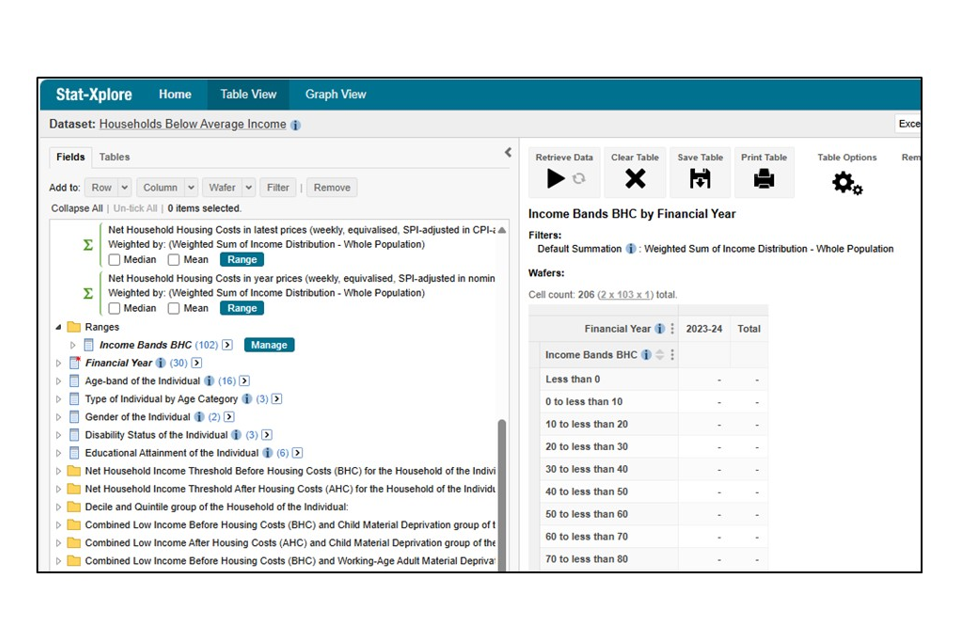Open the Households Below Average Income link

point(192,125)
